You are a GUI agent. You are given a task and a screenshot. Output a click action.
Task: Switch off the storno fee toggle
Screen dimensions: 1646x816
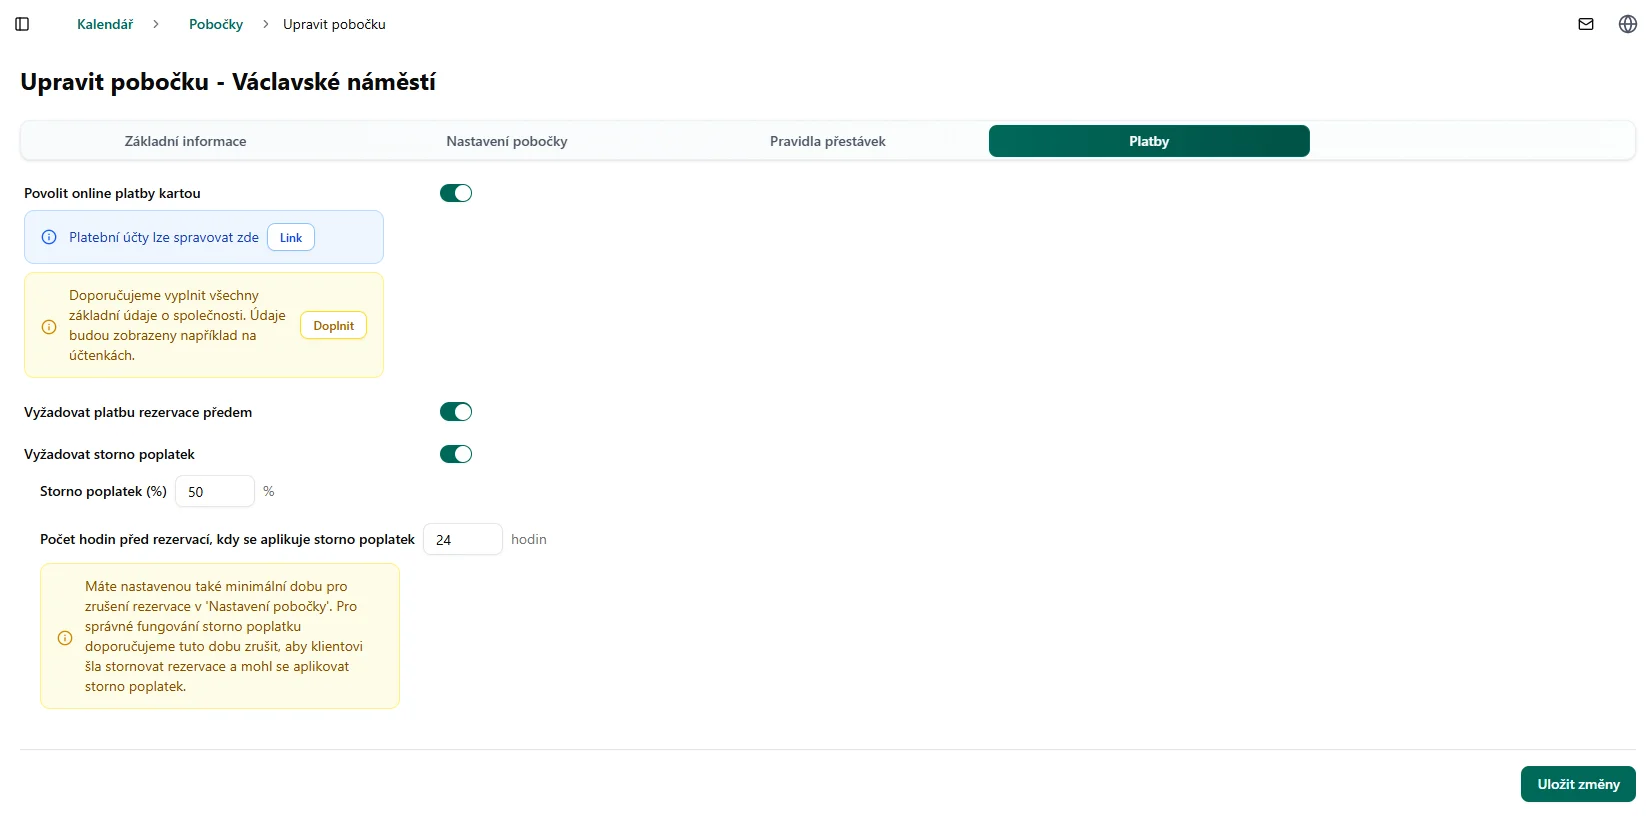coord(456,454)
